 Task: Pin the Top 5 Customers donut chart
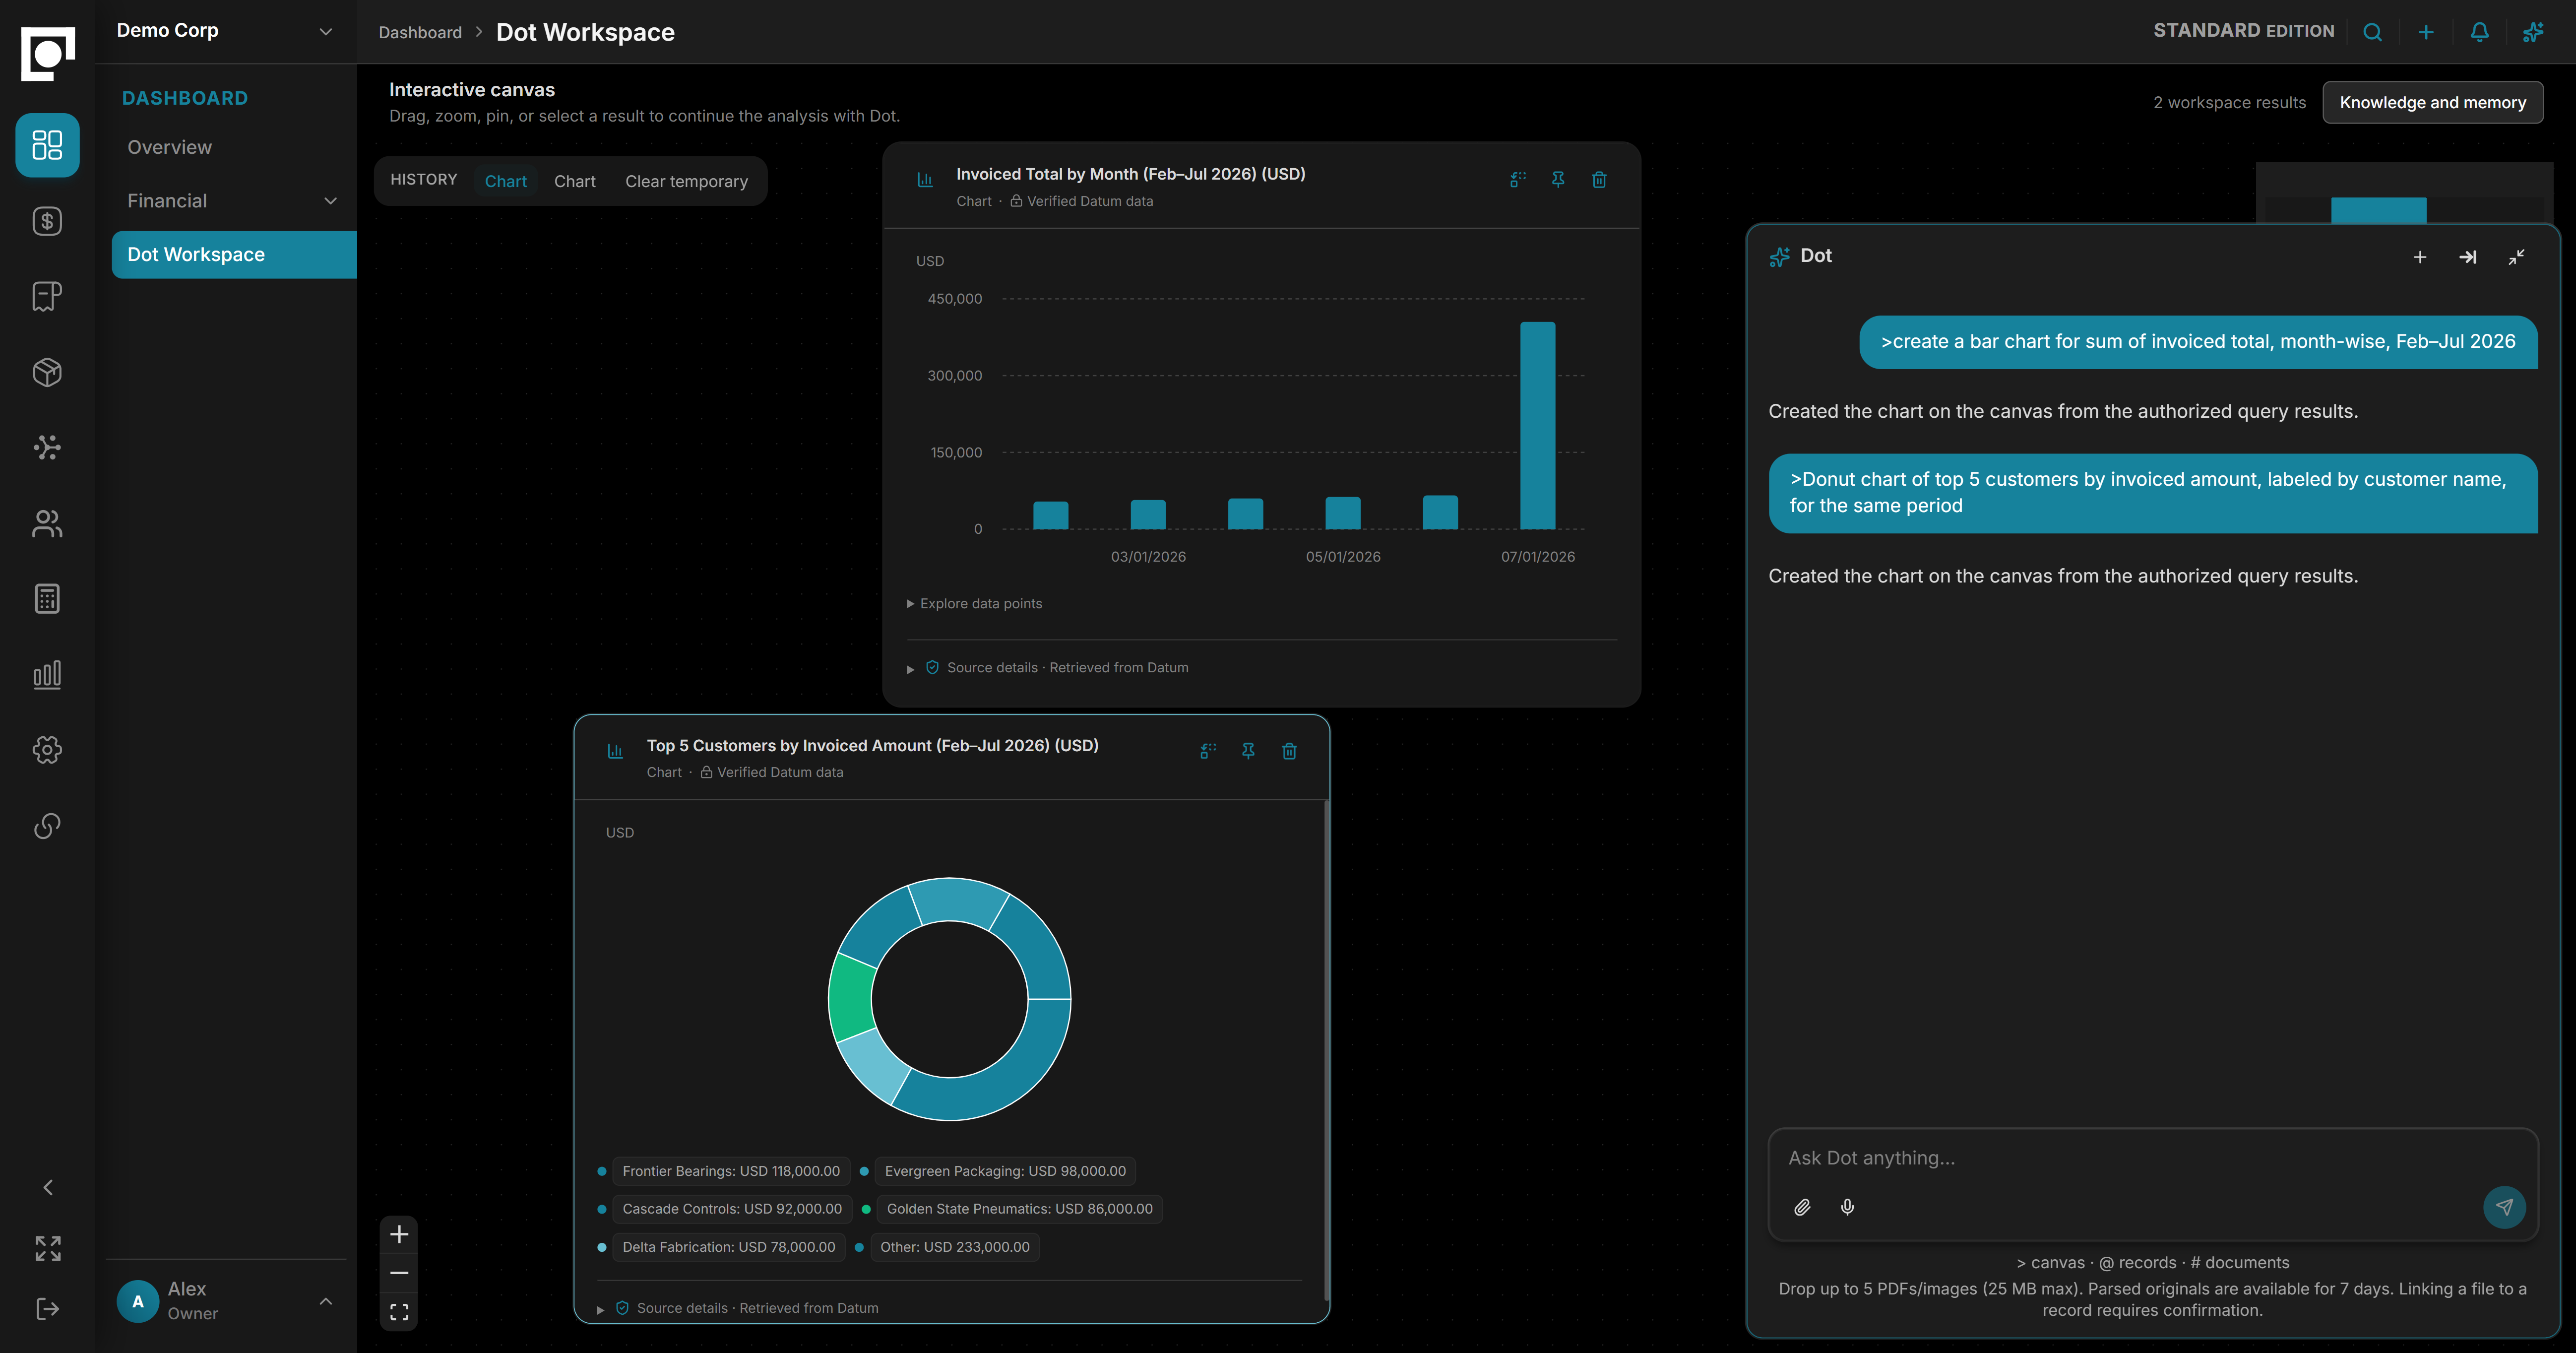click(x=1248, y=751)
